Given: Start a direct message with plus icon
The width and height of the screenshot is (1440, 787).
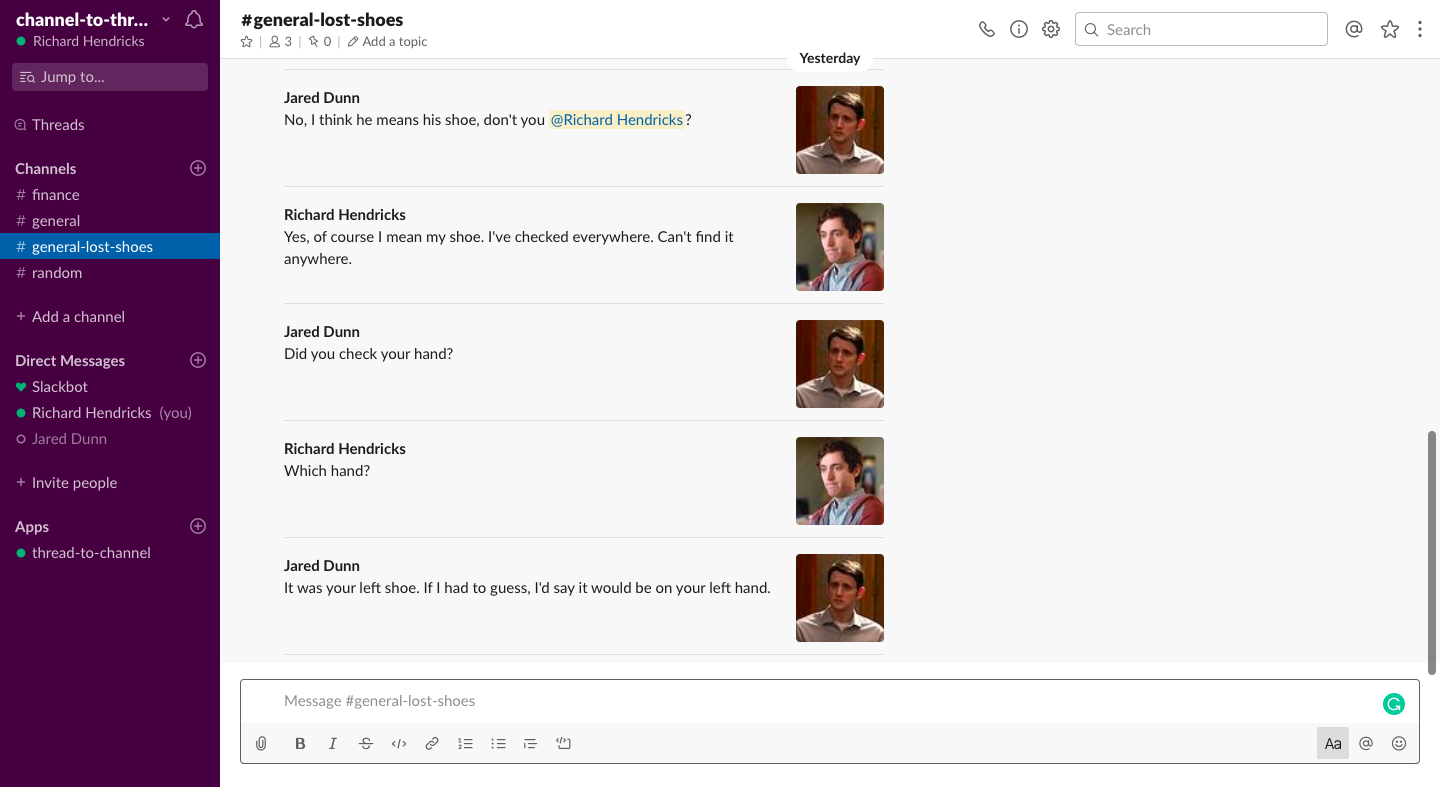Looking at the screenshot, I should coord(198,360).
